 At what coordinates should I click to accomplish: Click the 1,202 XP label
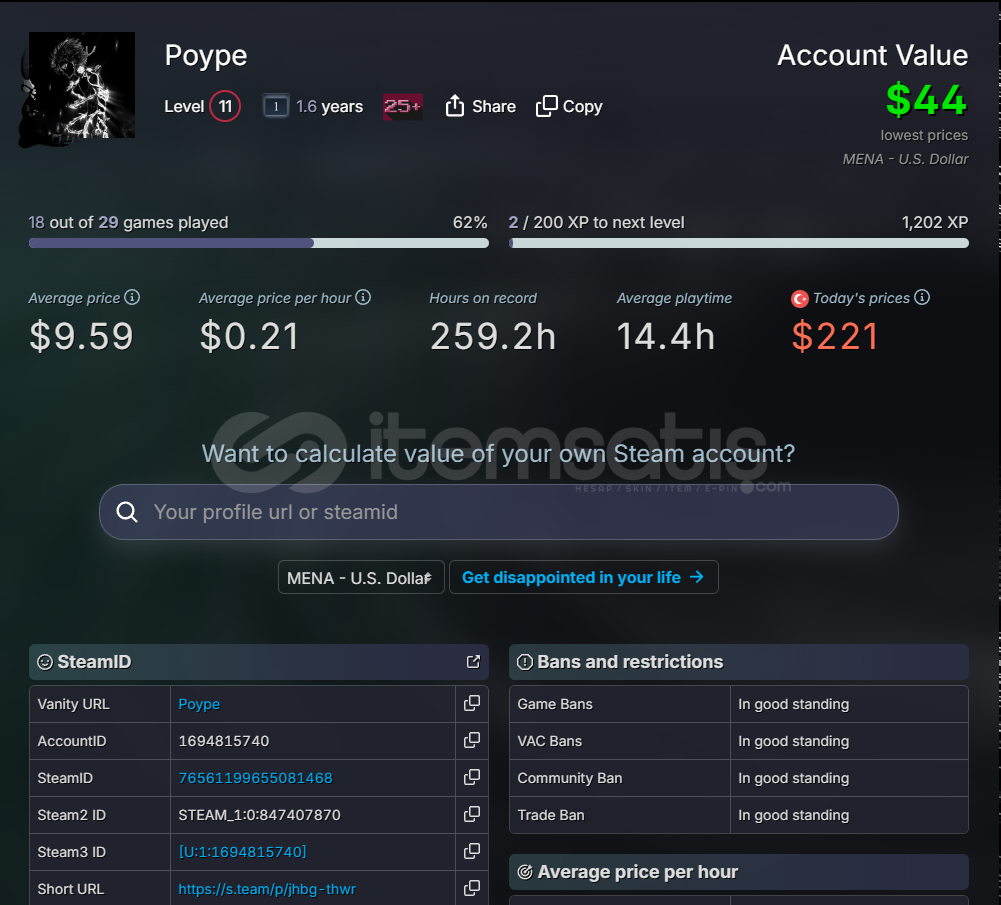935,222
